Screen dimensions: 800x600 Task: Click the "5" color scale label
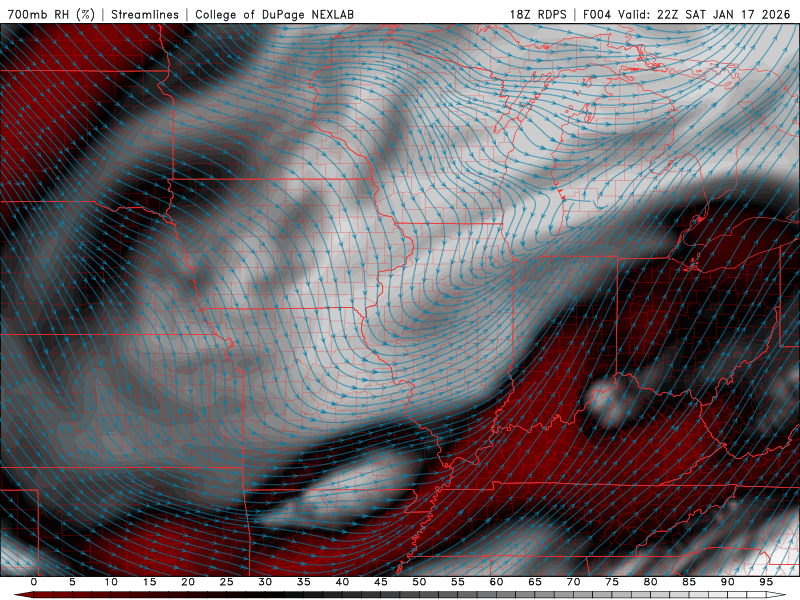coord(72,582)
